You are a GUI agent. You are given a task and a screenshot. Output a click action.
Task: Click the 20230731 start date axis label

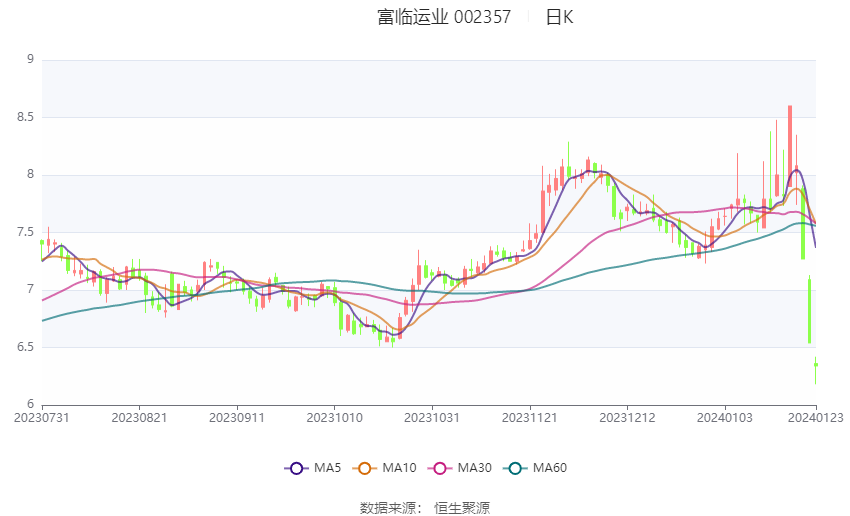(x=42, y=416)
